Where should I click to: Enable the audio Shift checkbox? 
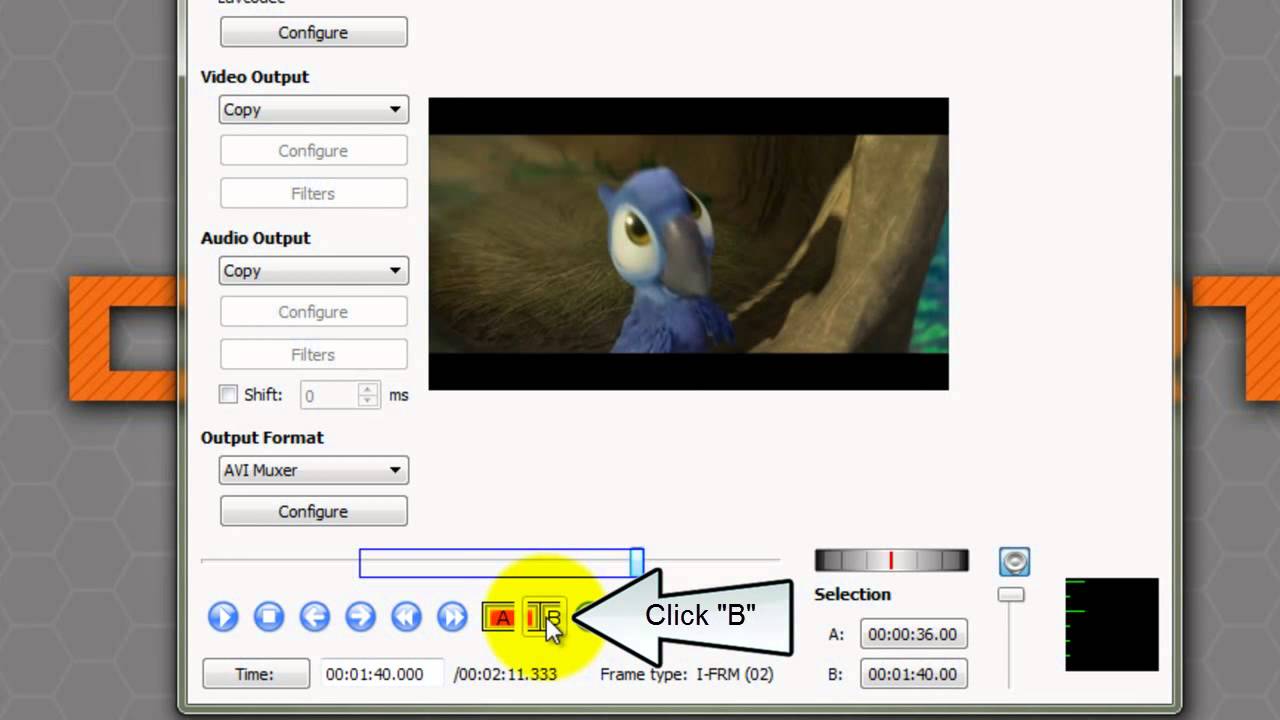tap(228, 394)
